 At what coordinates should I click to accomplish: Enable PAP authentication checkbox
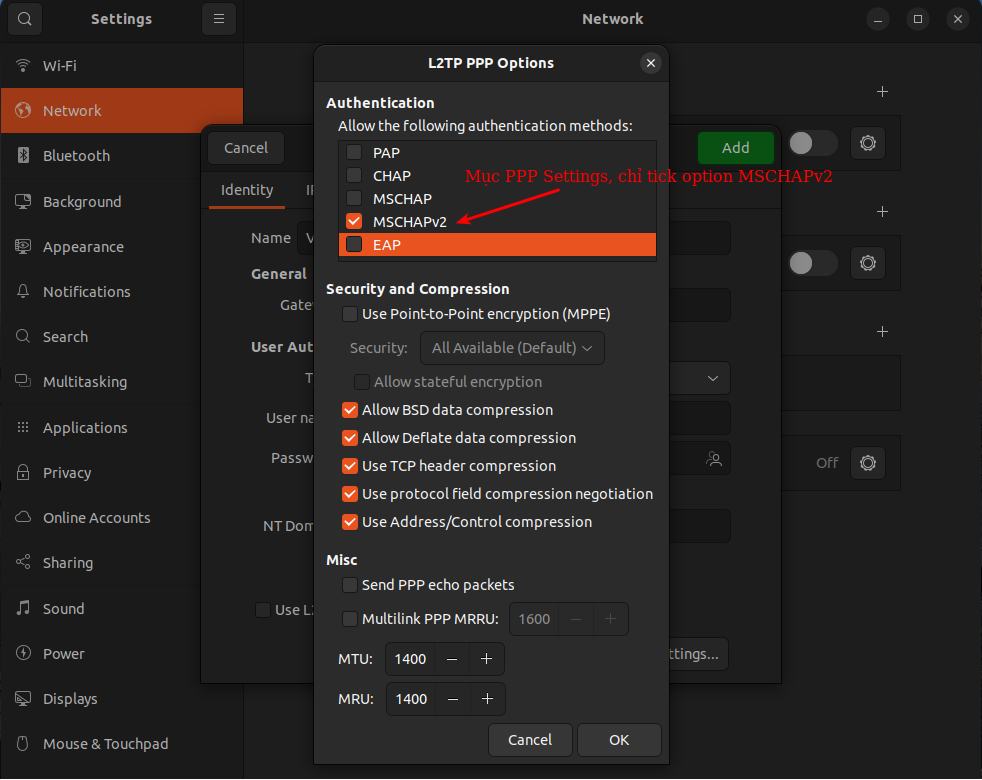tap(354, 152)
